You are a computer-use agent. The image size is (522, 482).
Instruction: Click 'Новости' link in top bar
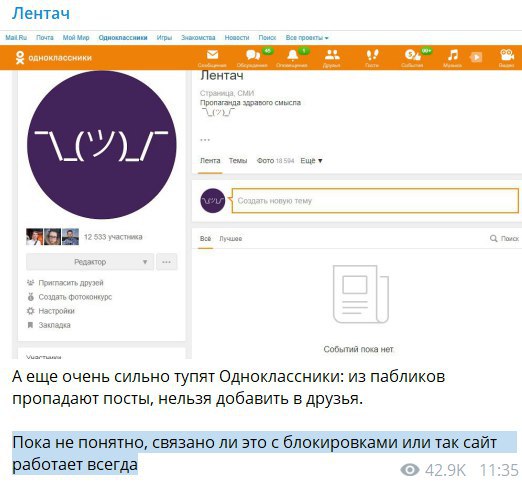coord(237,38)
